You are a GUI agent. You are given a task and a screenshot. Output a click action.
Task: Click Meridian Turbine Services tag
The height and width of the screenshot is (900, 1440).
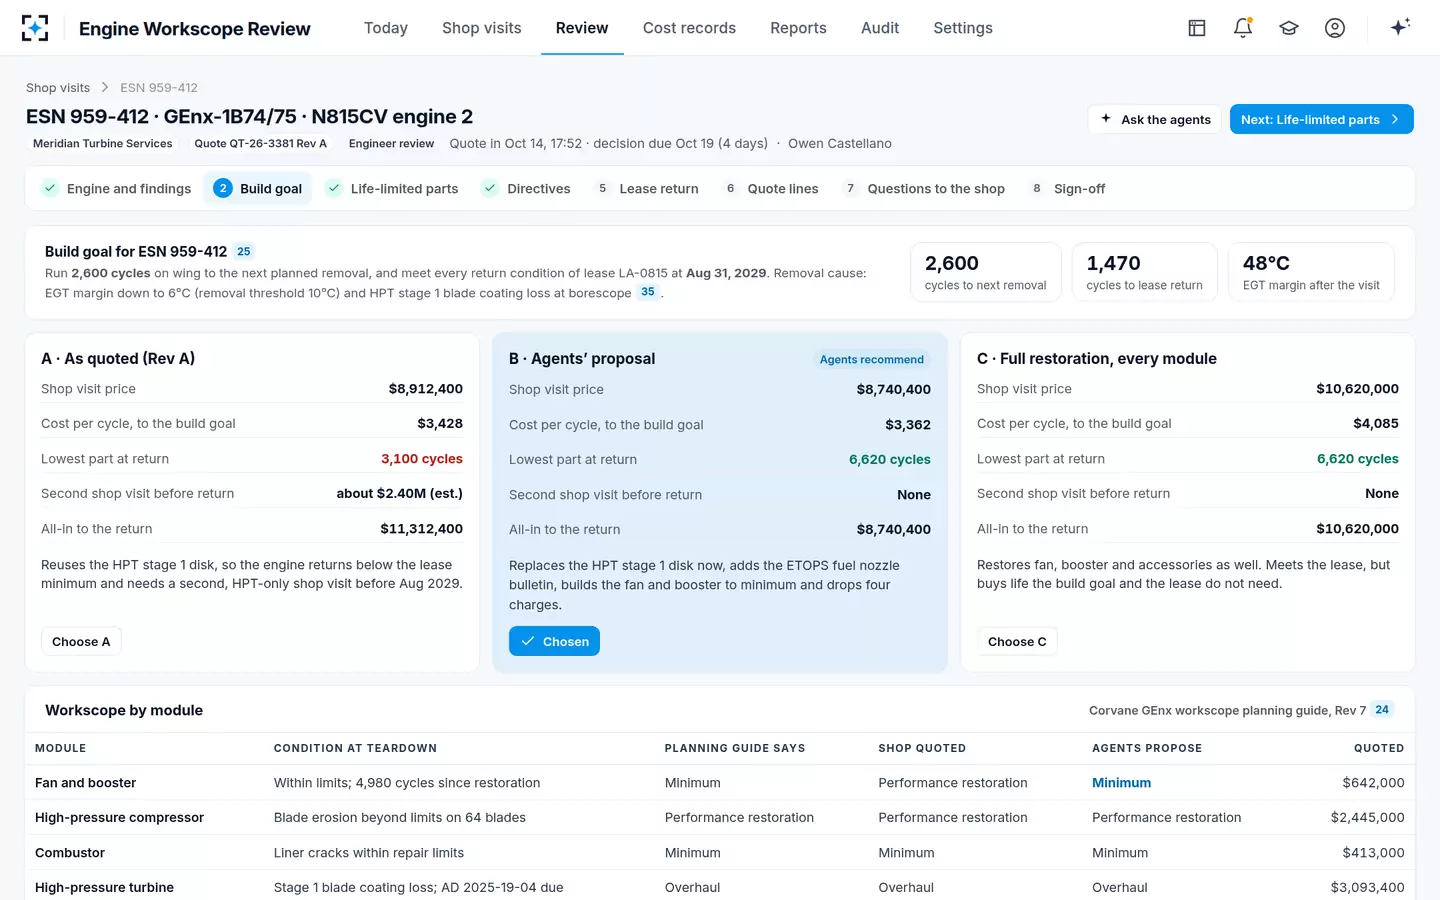103,143
